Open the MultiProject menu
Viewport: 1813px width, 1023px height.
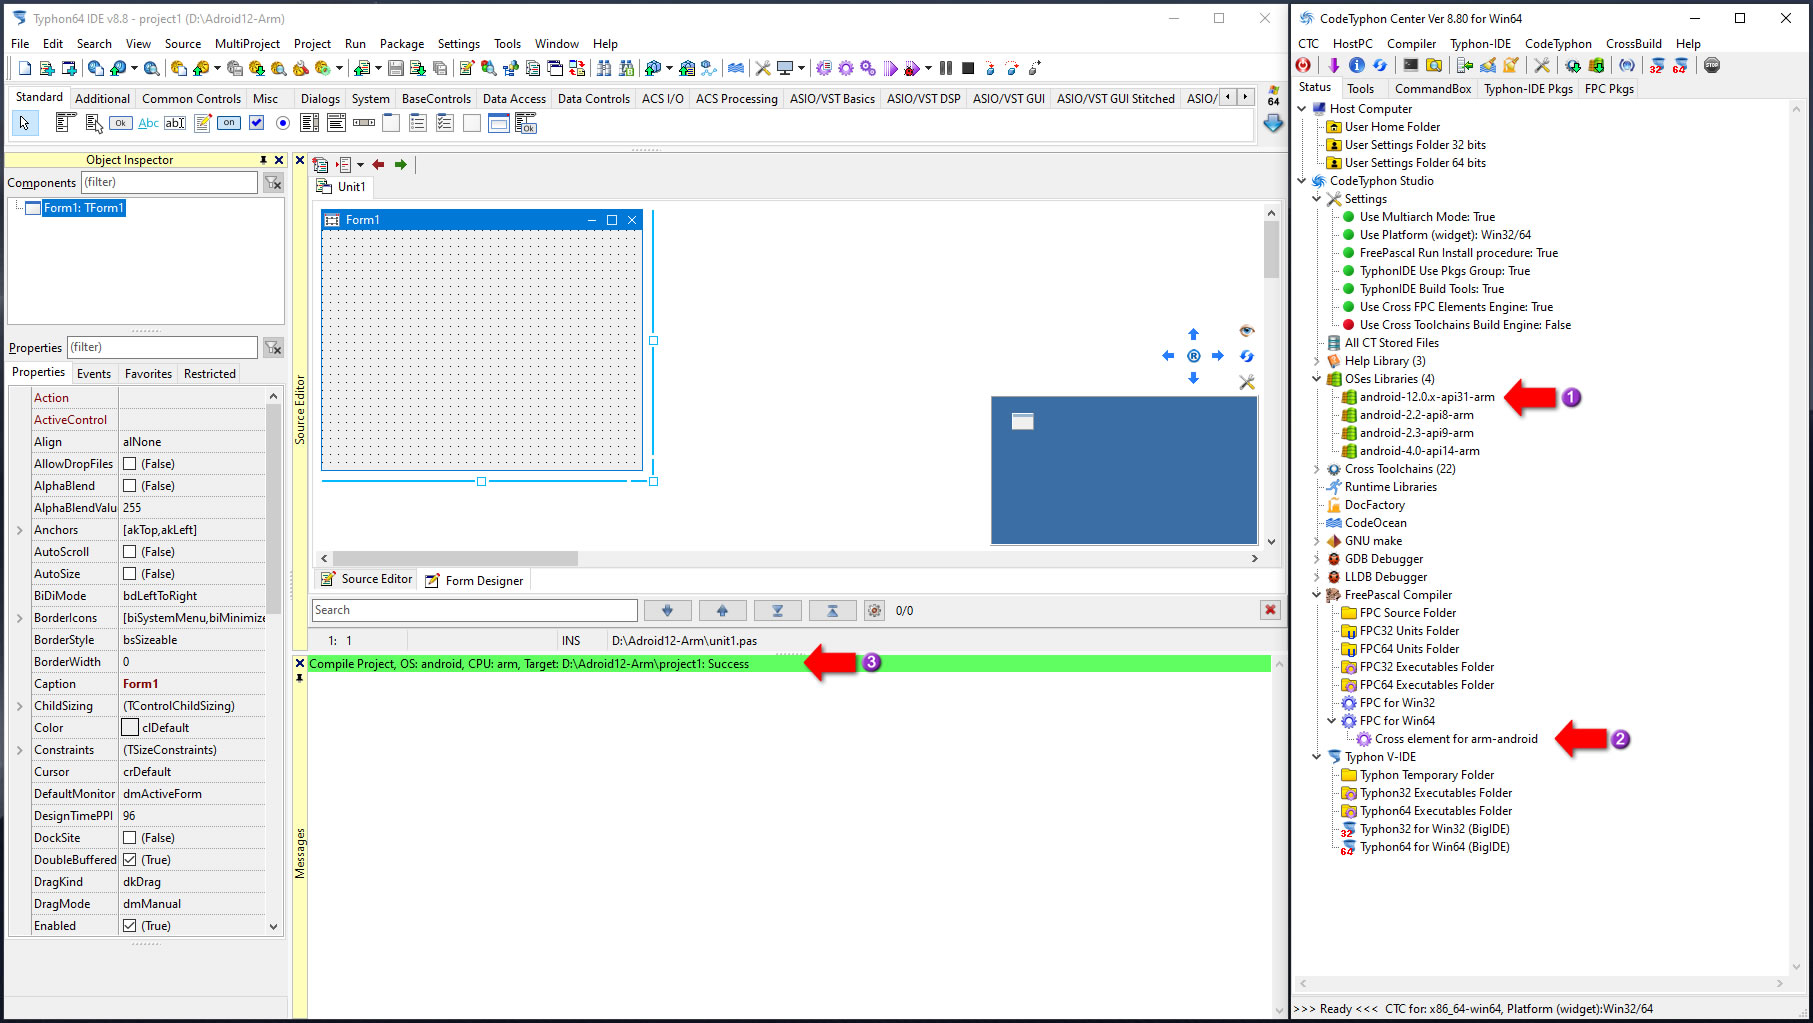(247, 44)
